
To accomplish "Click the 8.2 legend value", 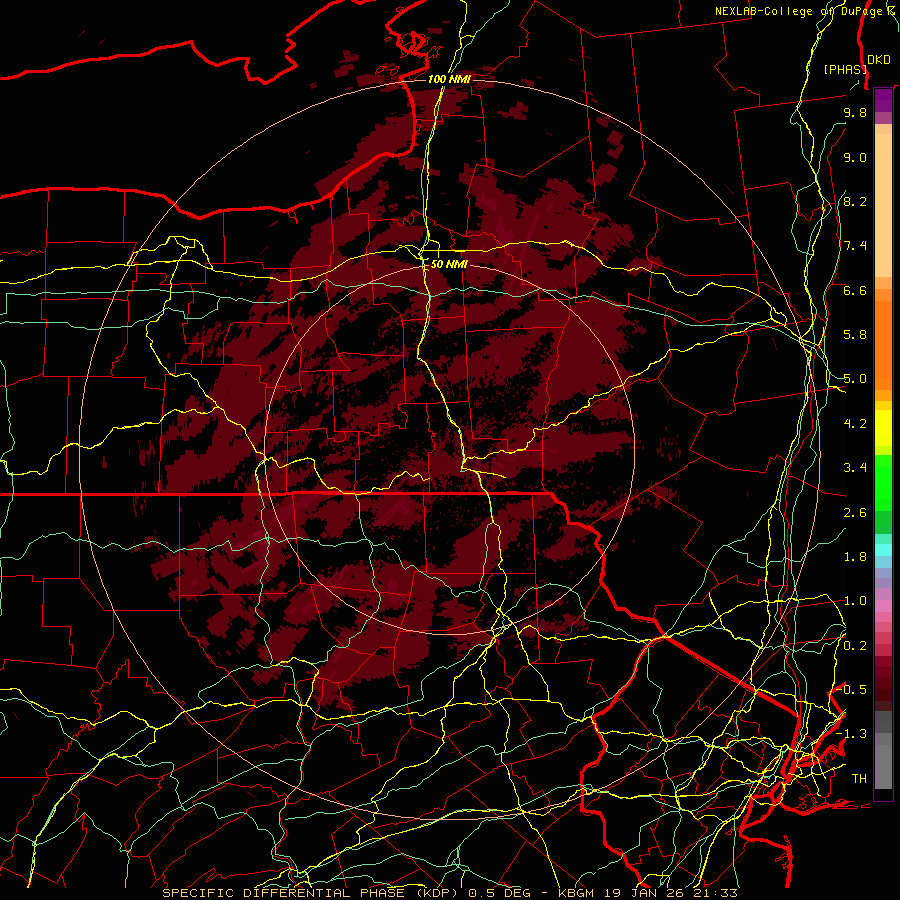I will [x=855, y=201].
